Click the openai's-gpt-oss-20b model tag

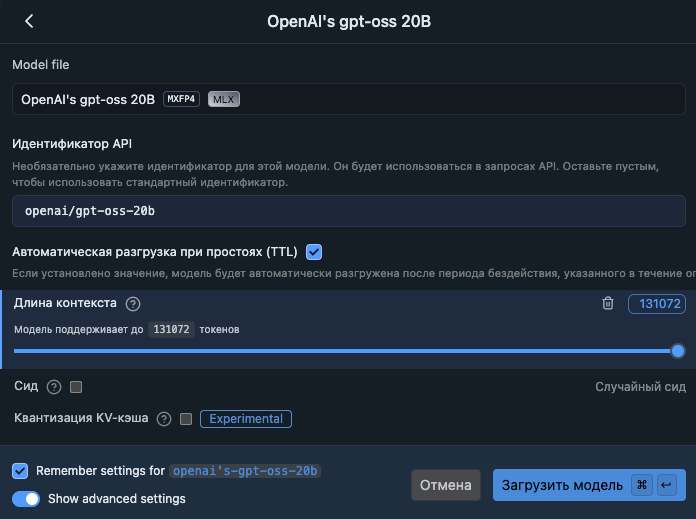pyautogui.click(x=245, y=471)
